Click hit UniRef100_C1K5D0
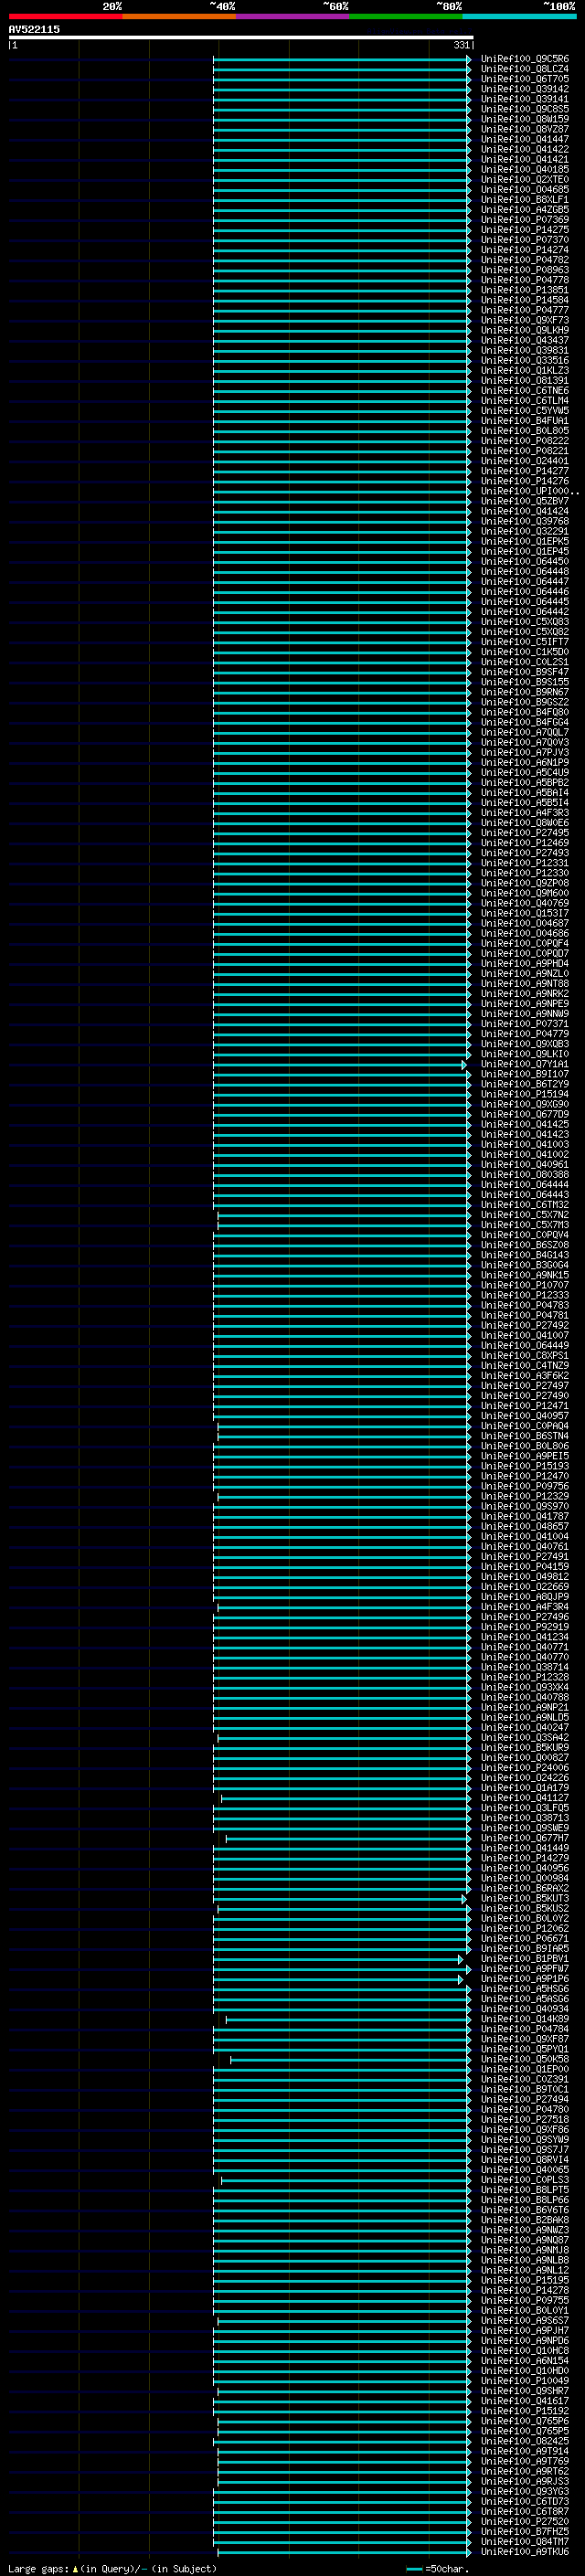Image resolution: width=585 pixels, height=2576 pixels. [x=524, y=652]
